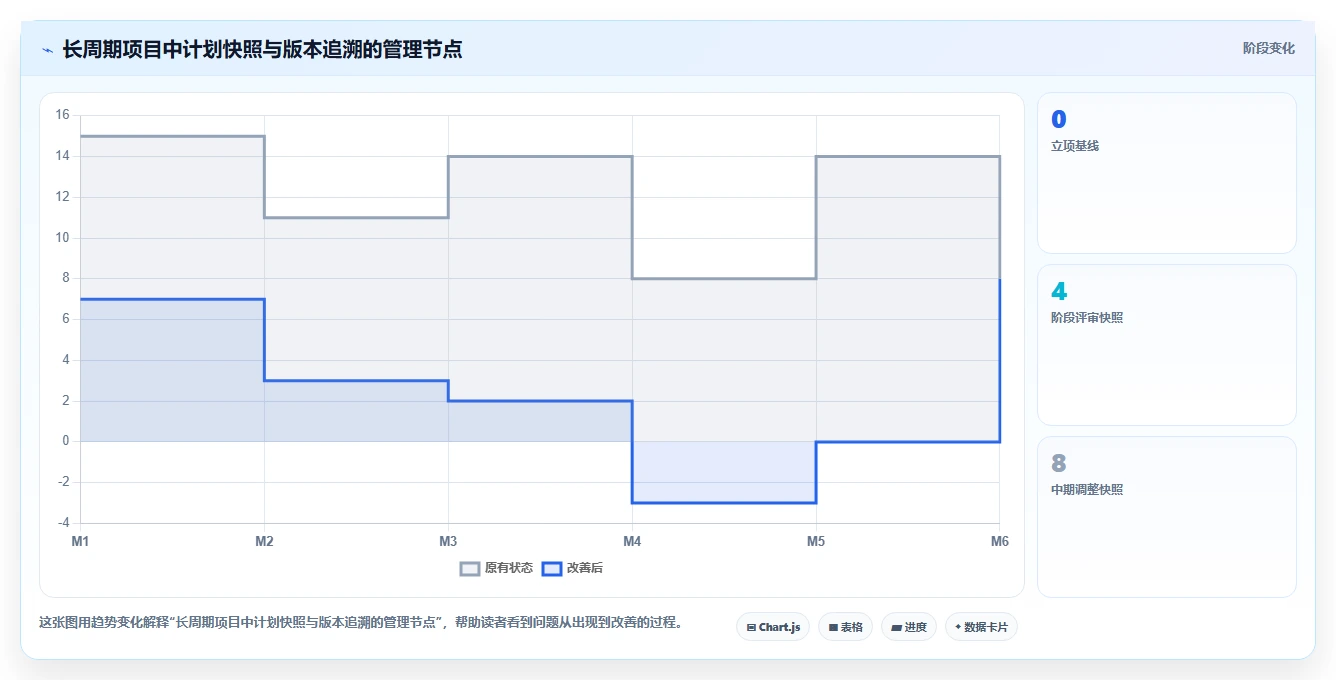Image resolution: width=1336 pixels, height=680 pixels.
Task: Click the -4 y-axis tick label
Action: click(63, 523)
